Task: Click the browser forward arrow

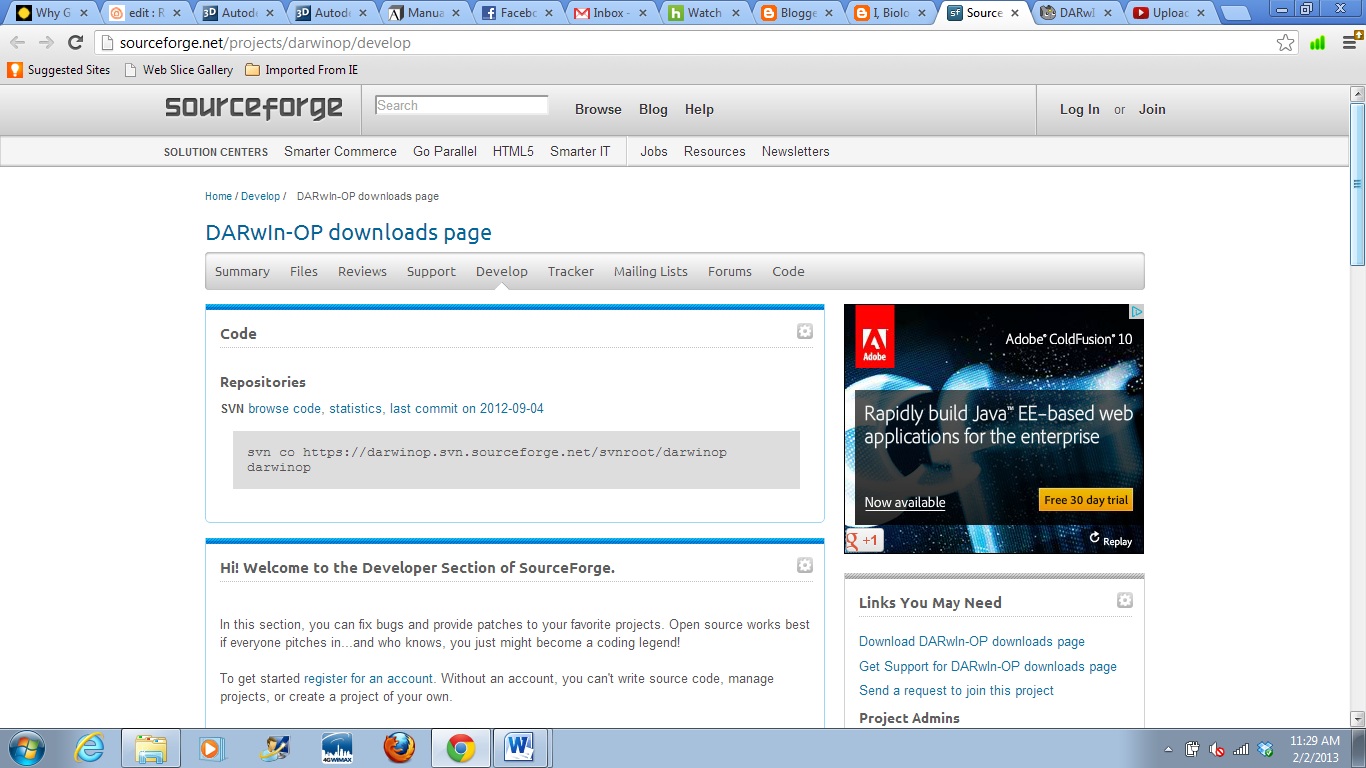Action: click(46, 43)
